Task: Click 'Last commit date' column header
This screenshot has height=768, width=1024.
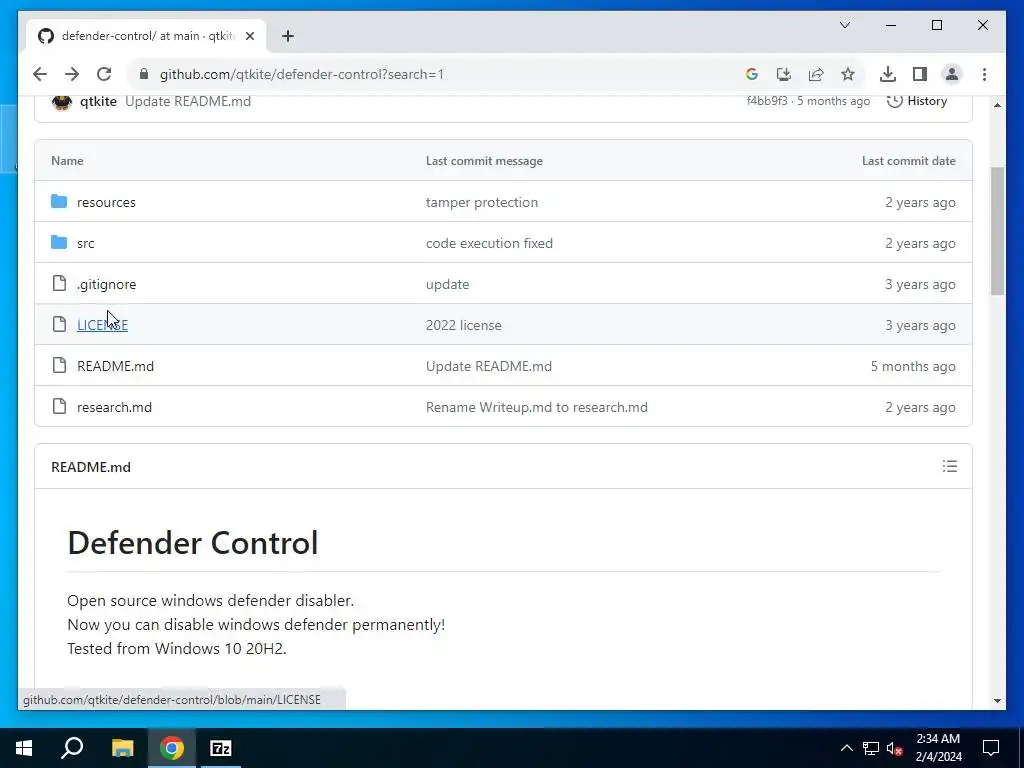Action: coord(908,161)
